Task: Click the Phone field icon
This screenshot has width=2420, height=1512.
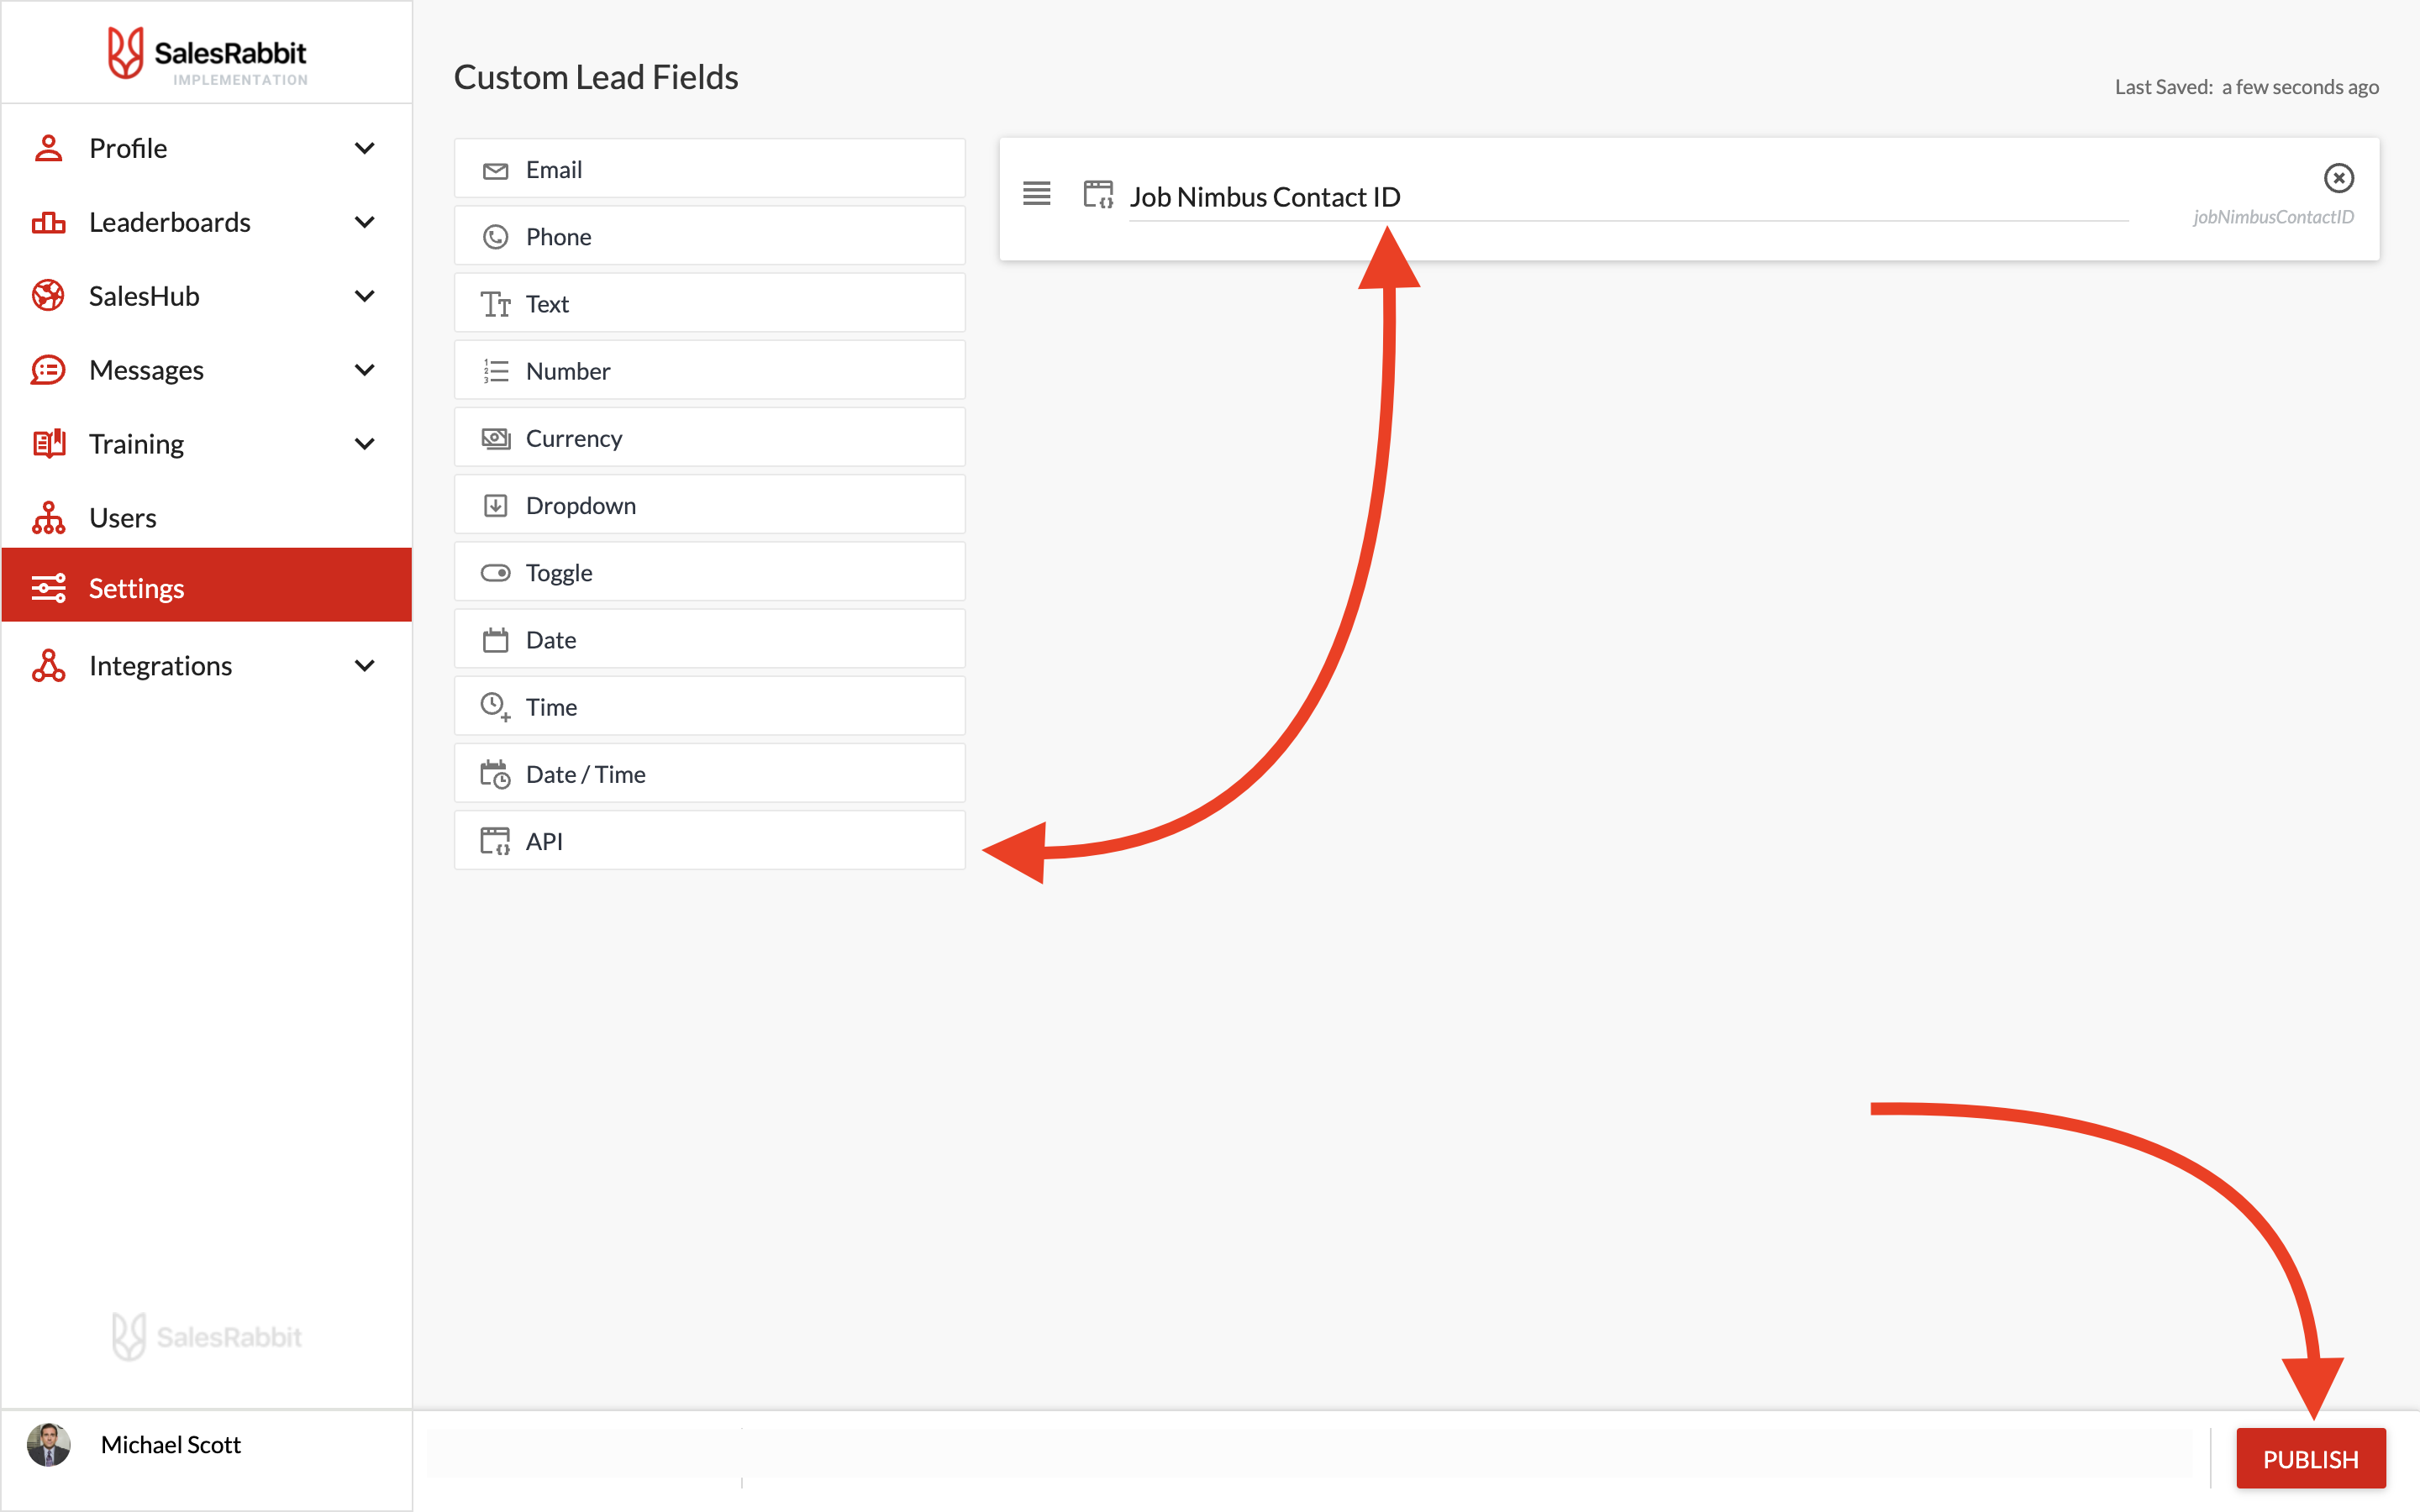Action: click(495, 237)
